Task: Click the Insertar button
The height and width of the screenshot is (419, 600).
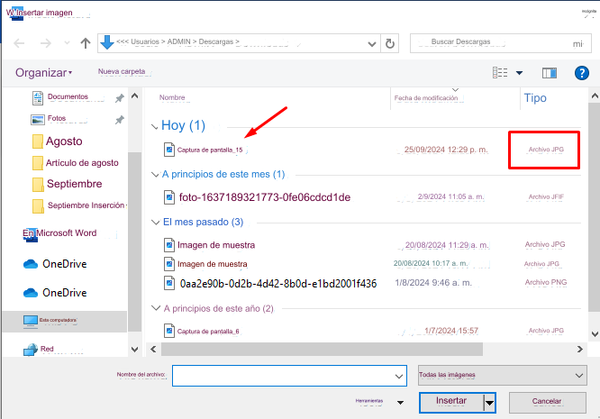Action: point(451,402)
